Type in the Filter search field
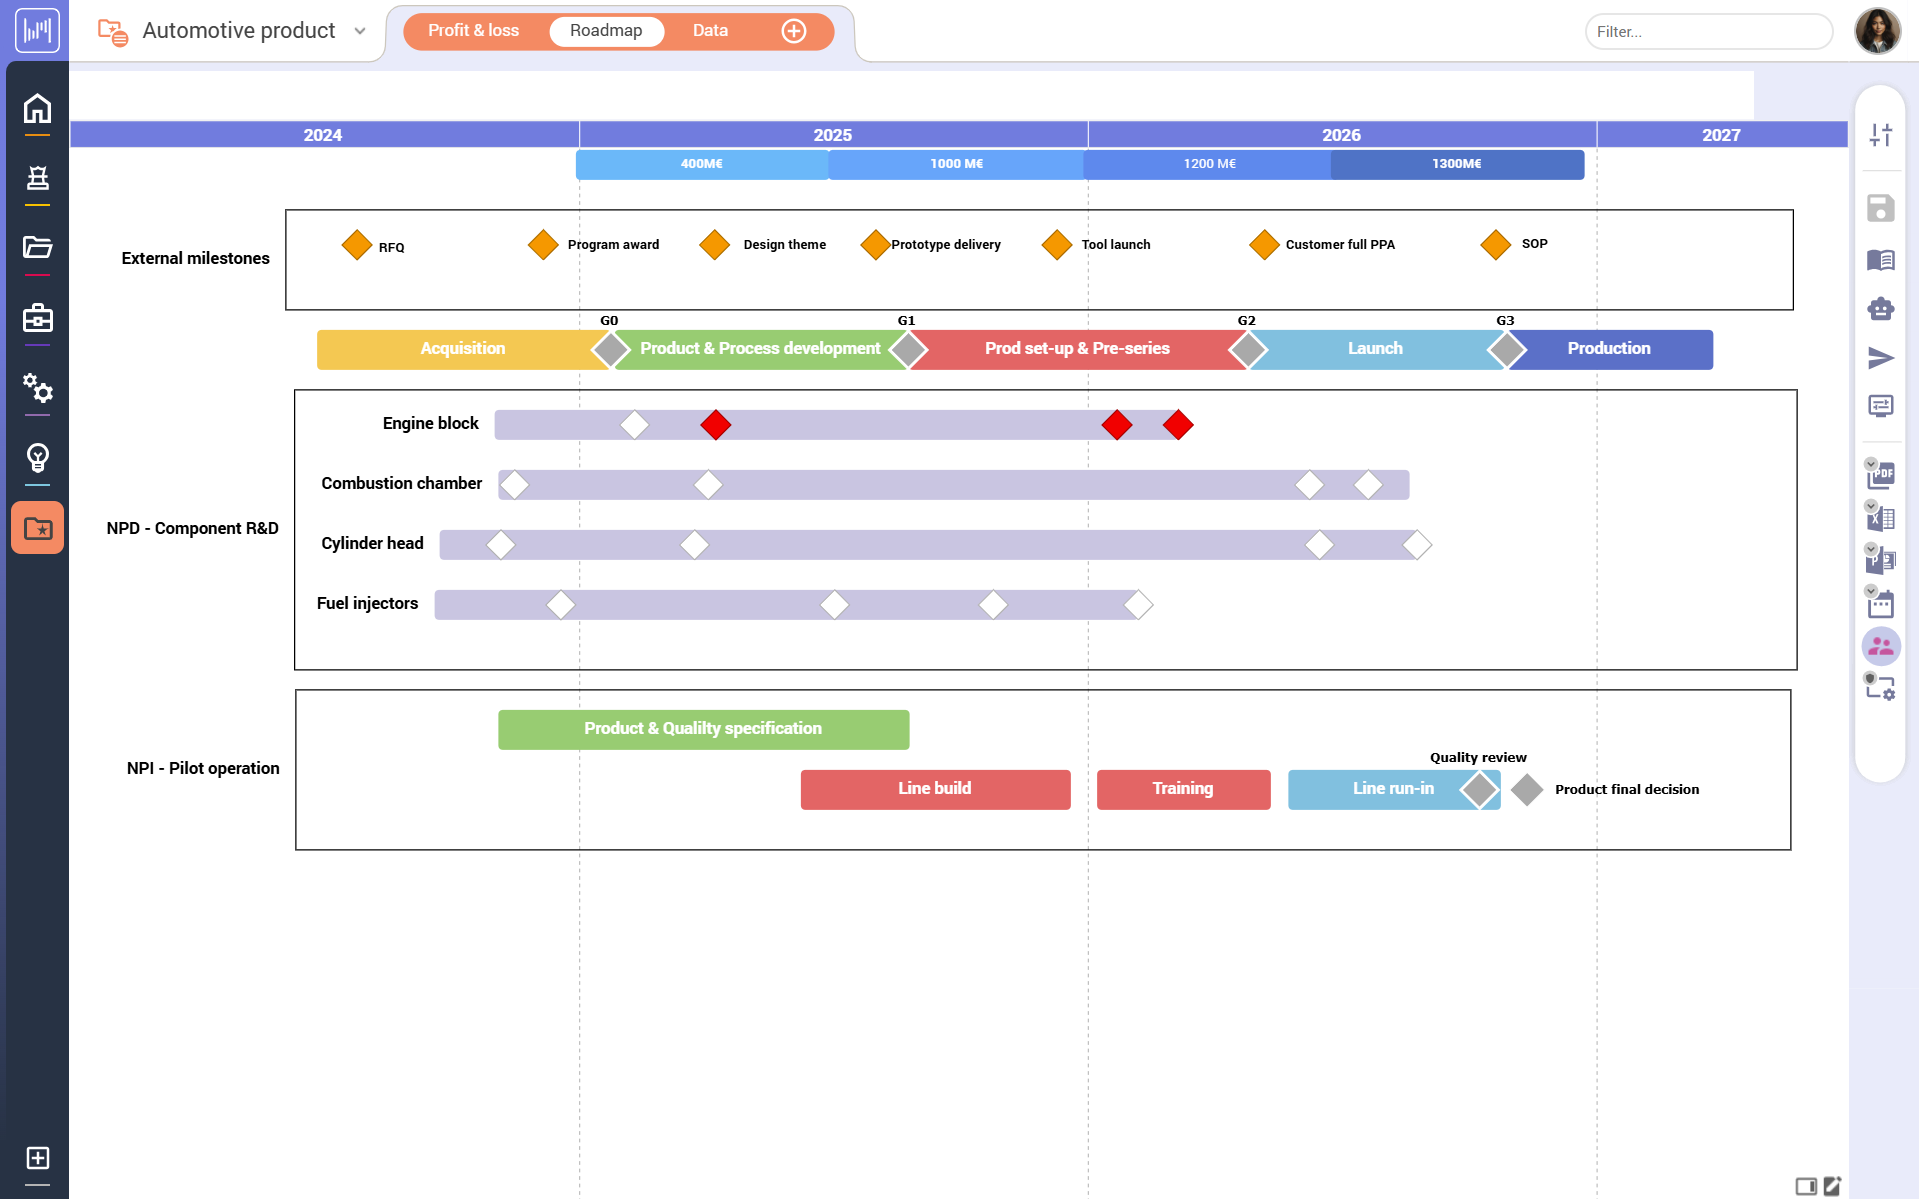 1707,31
